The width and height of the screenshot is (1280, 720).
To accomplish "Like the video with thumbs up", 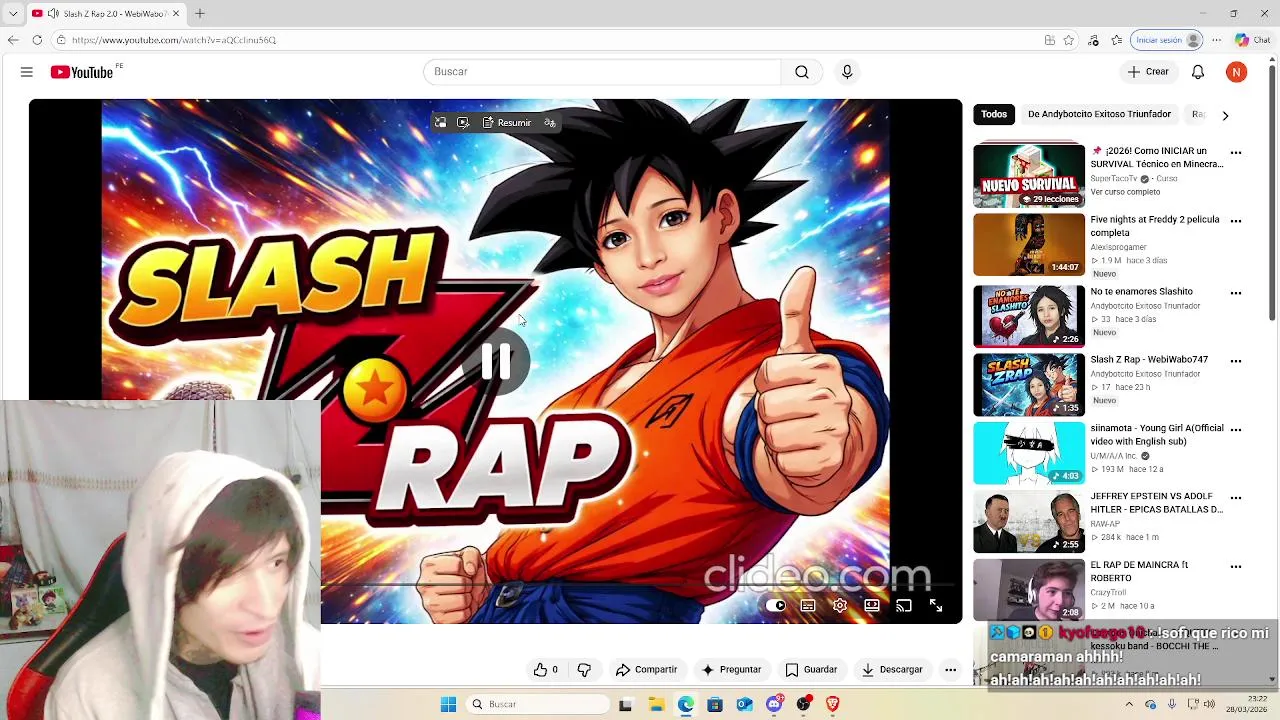I will tap(546, 670).
